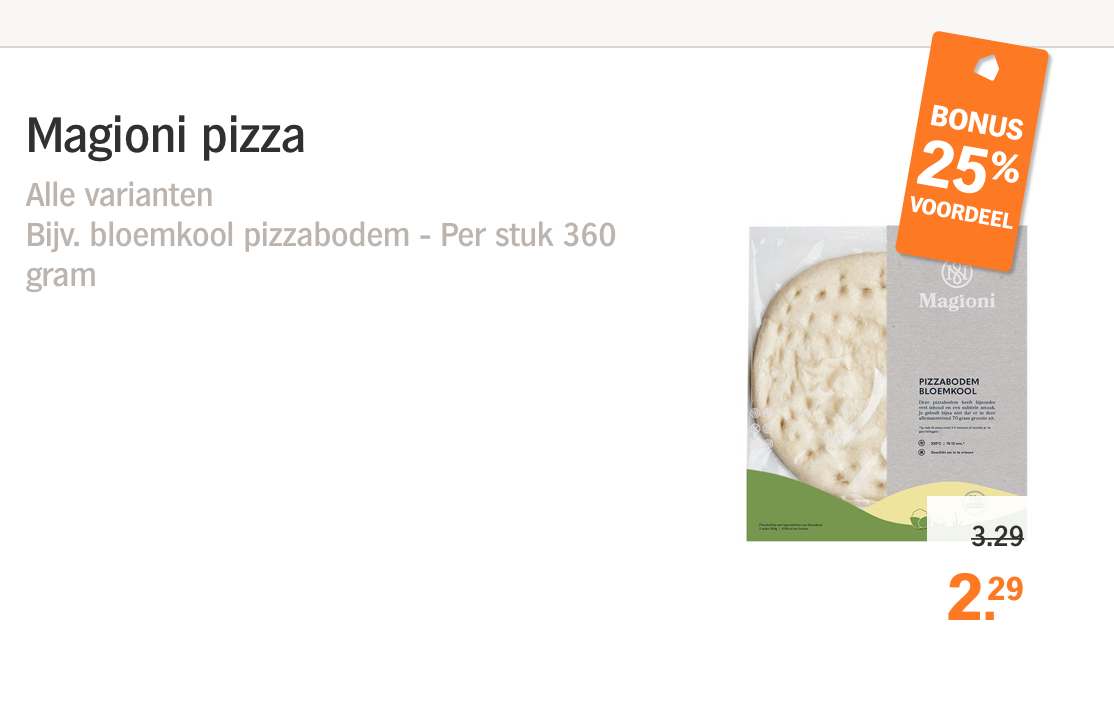Click the "Alle varianten" subtitle

point(119,195)
